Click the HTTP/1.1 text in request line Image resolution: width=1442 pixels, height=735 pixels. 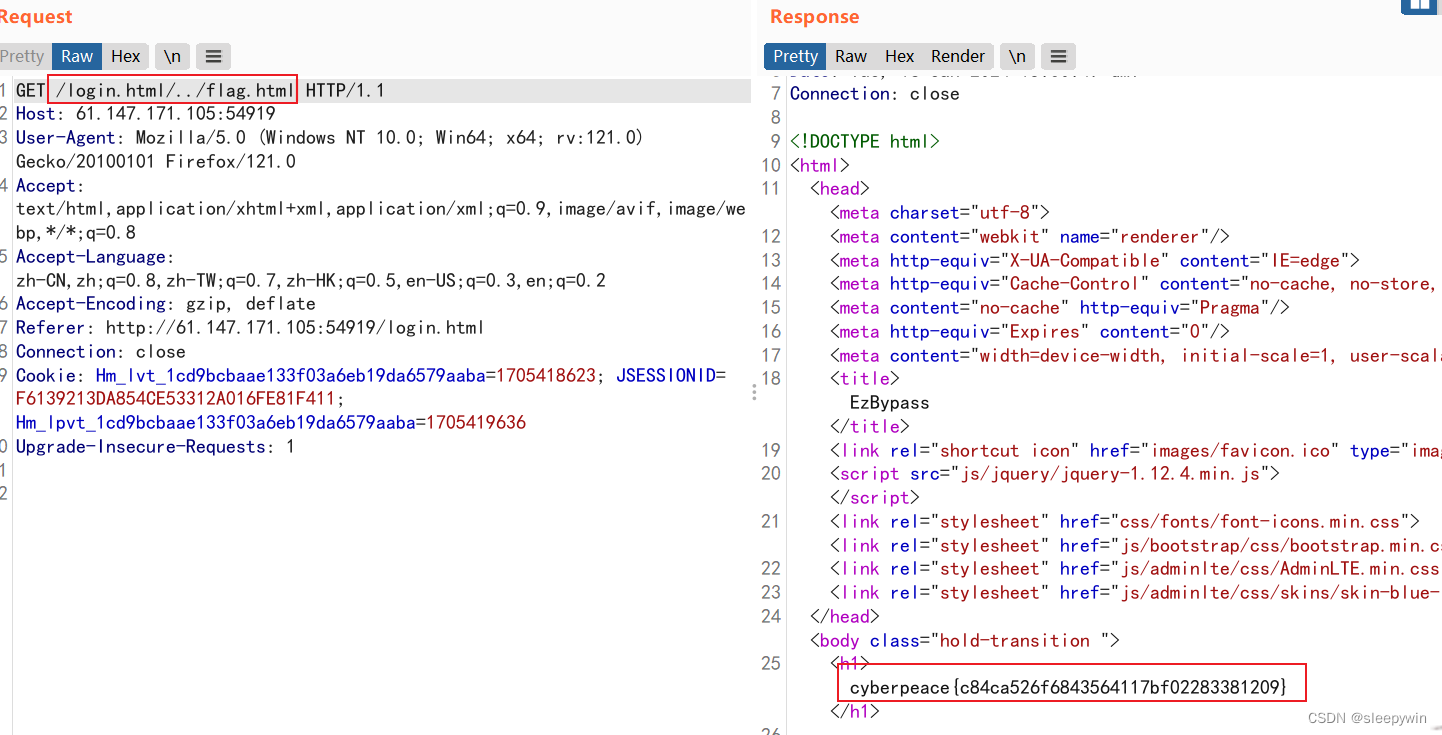pos(345,90)
